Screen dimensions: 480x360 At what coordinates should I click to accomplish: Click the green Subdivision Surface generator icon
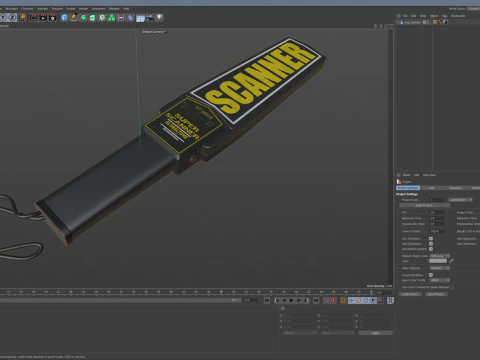click(x=83, y=17)
